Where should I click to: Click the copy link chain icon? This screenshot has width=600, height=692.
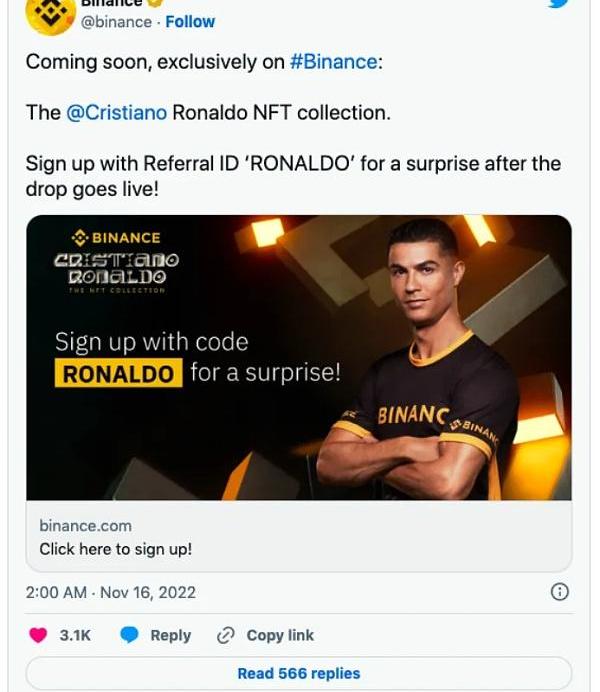pyautogui.click(x=226, y=635)
